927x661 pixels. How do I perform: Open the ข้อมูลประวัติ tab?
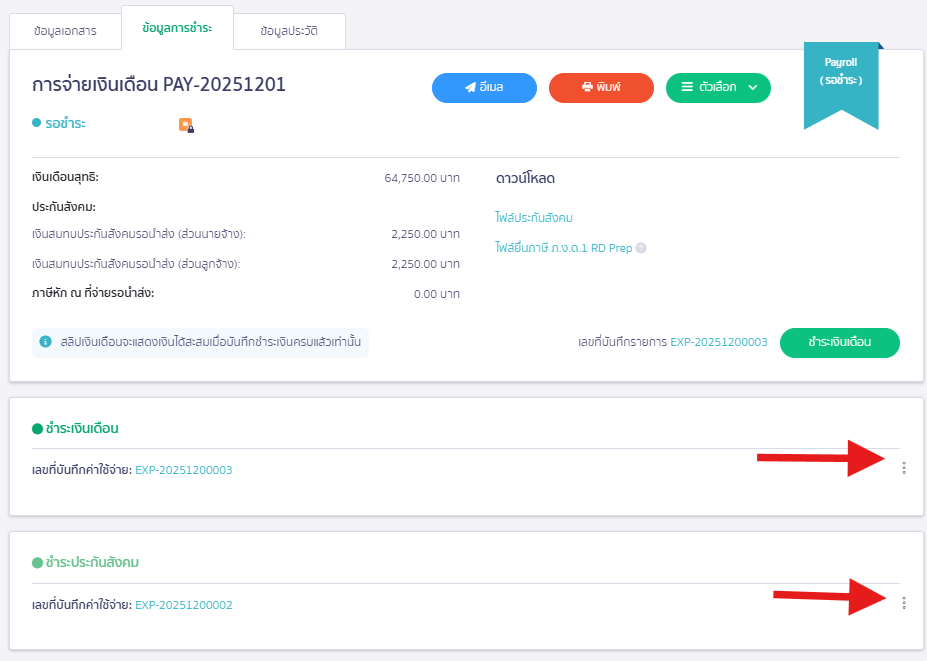(289, 31)
